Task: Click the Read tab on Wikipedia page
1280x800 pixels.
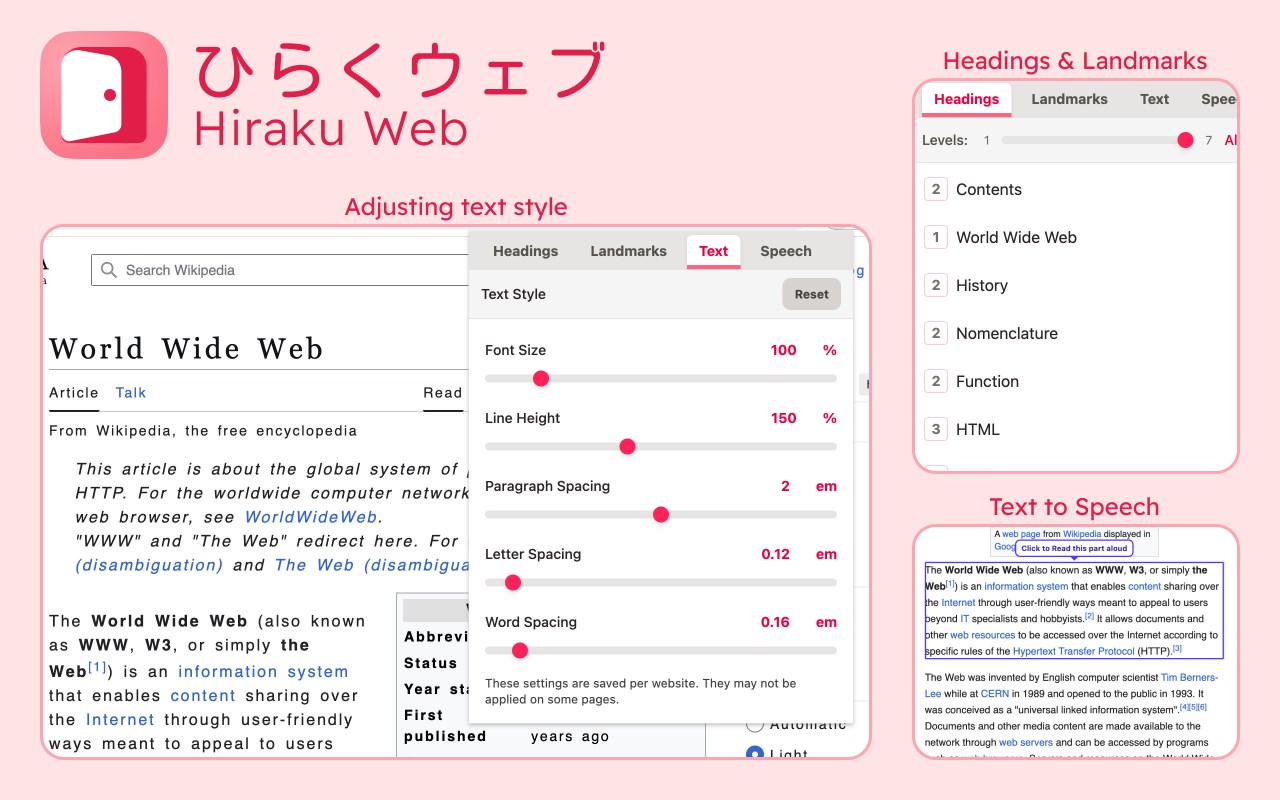Action: 442,392
